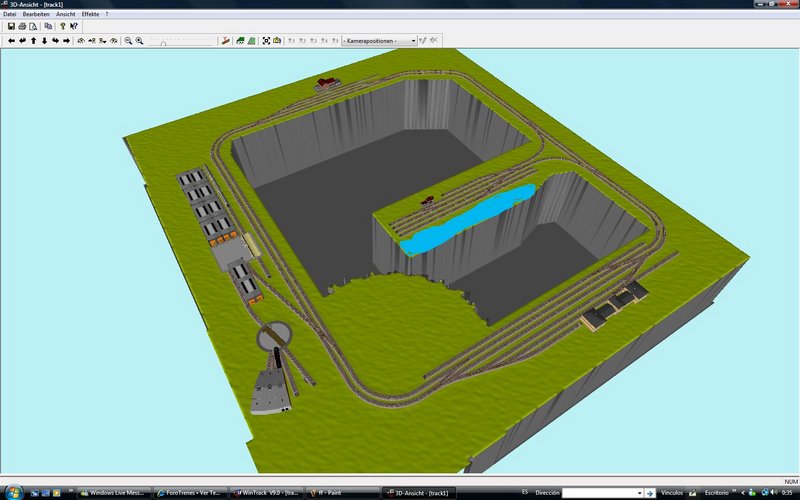Rotate the view left with the curved left arrow
This screenshot has height=500, width=800.
coord(22,40)
